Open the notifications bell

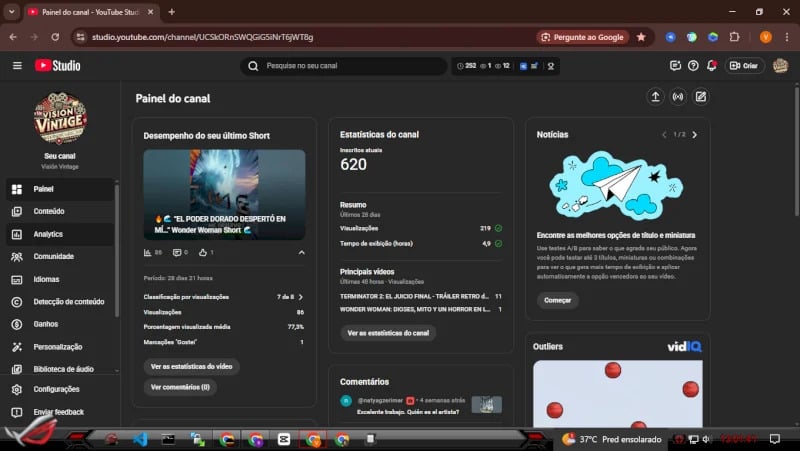[x=711, y=66]
